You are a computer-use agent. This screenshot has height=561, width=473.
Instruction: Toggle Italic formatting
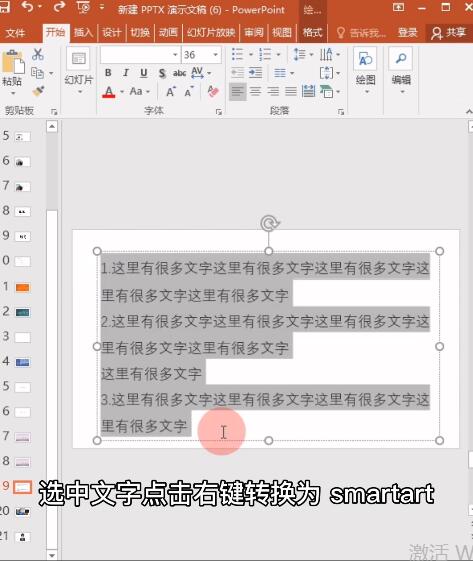coord(126,73)
